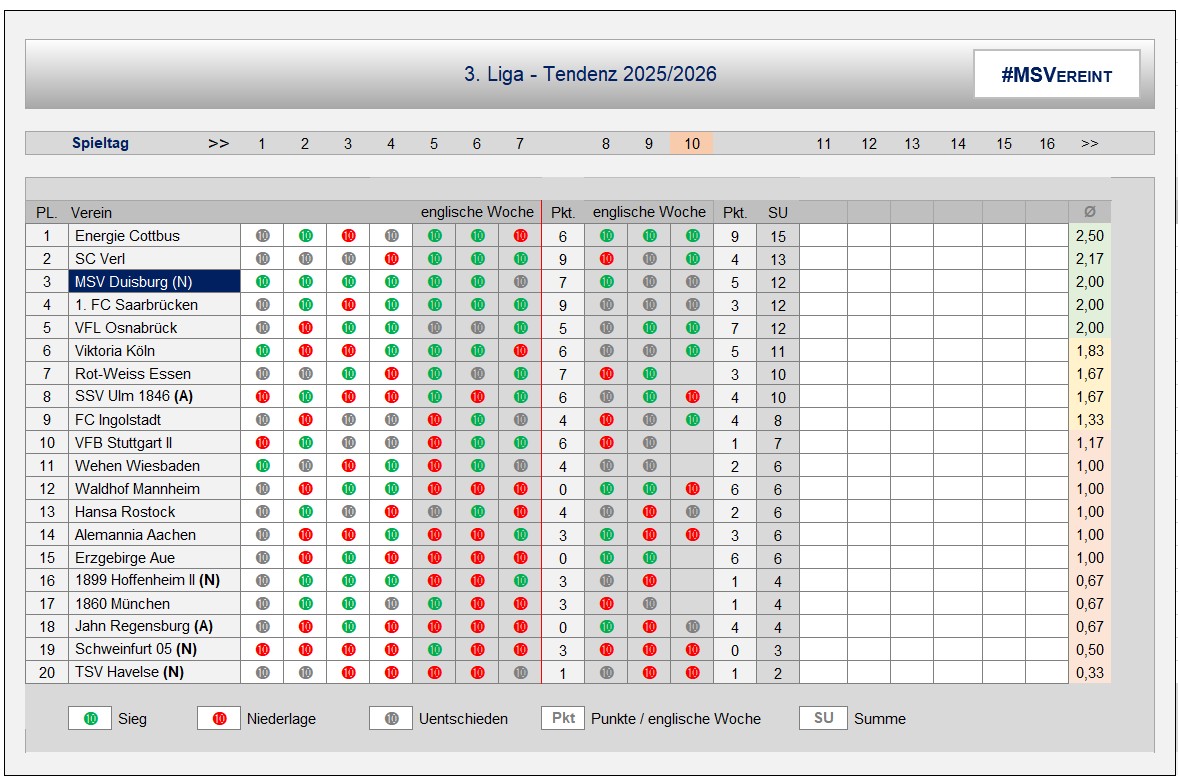
Task: Click the #MSVEREINT button
Action: [x=1056, y=75]
